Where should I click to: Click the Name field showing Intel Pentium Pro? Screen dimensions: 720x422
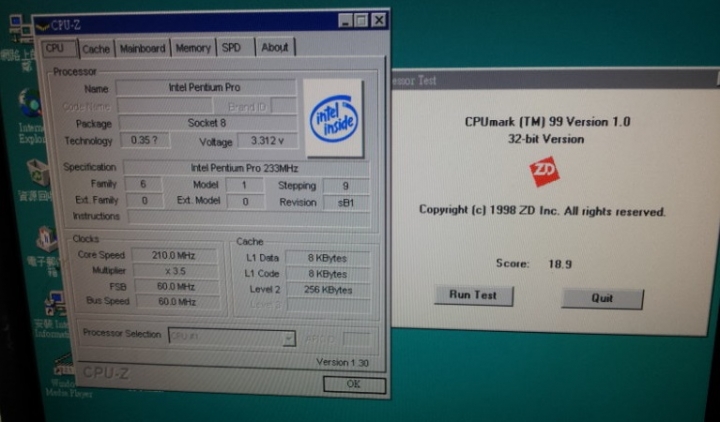click(206, 87)
